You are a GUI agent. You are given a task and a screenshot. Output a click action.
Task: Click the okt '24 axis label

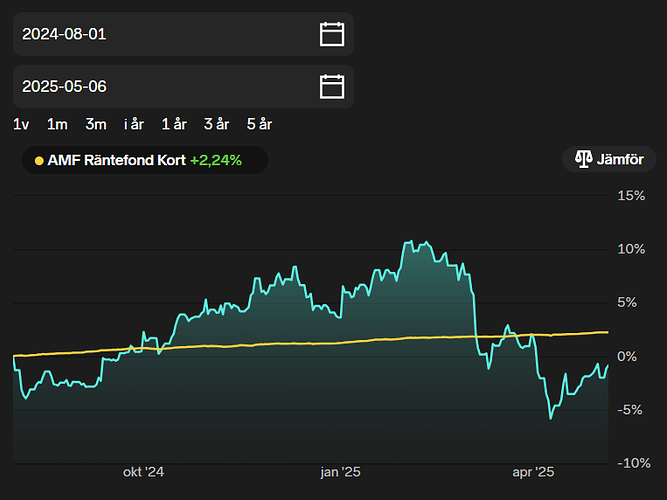(x=143, y=472)
